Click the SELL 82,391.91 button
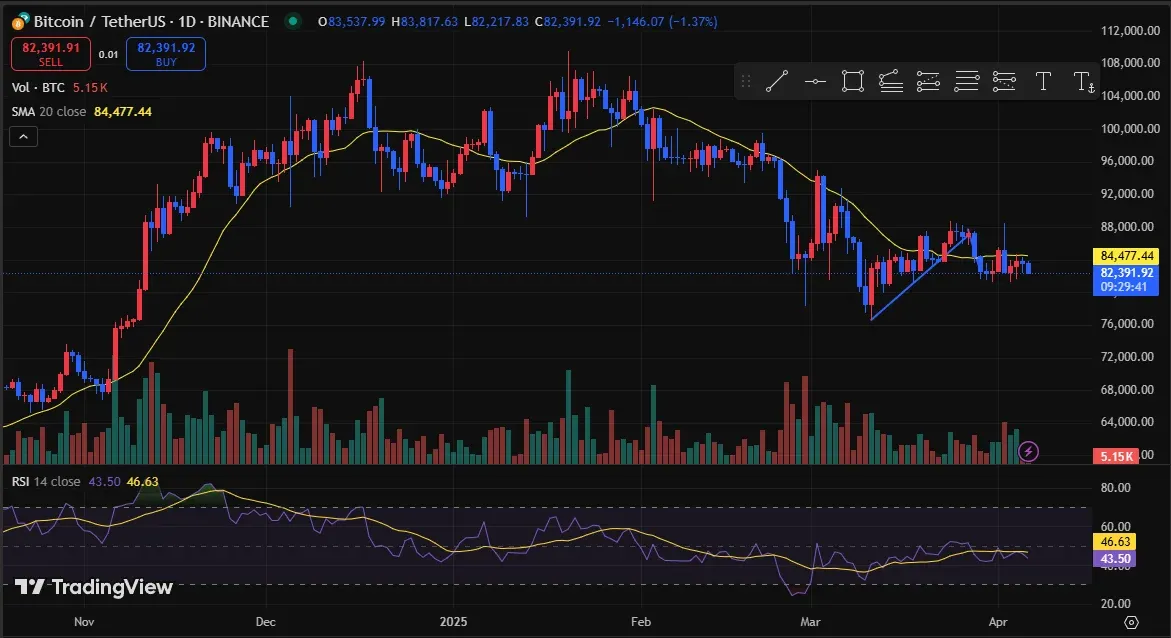 [x=51, y=54]
